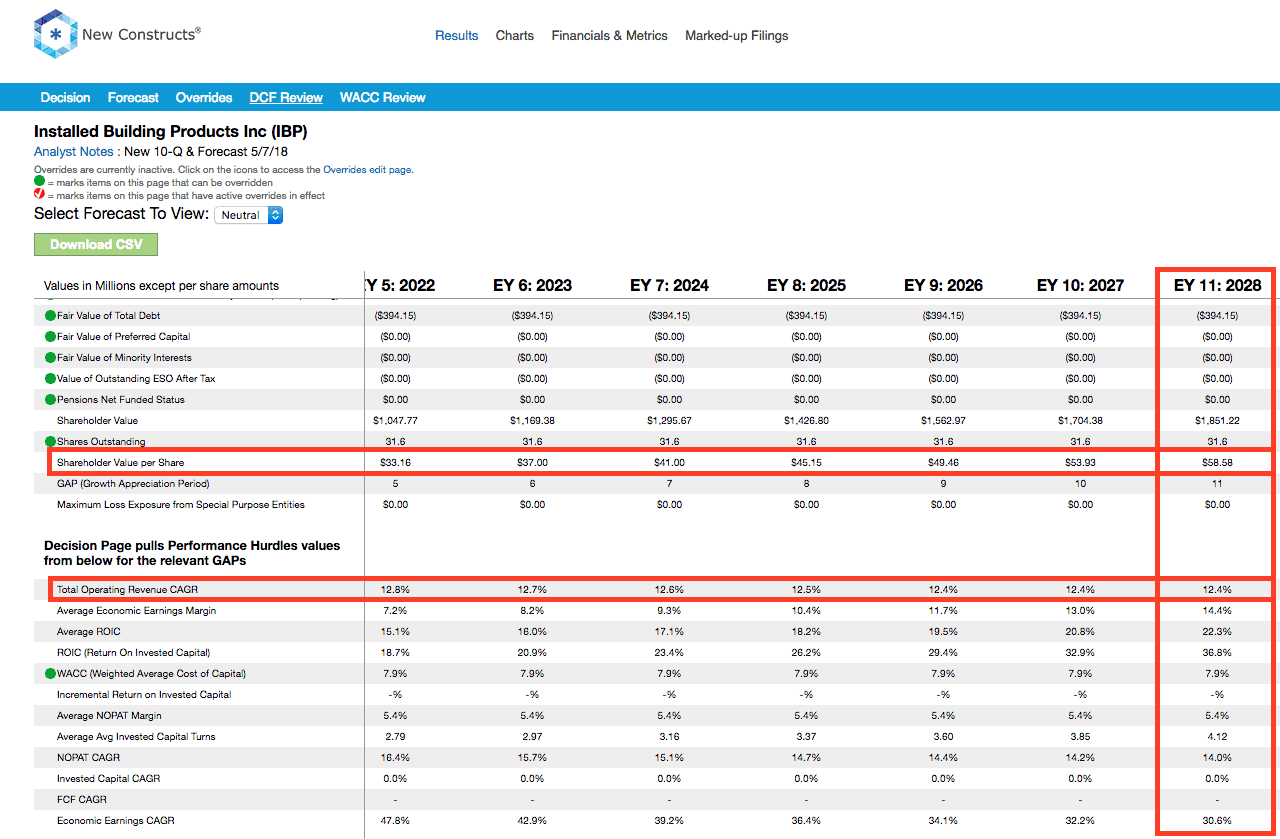Click green override dot for Fair Value of Minority Interests
The width and height of the screenshot is (1280, 839).
[50, 357]
